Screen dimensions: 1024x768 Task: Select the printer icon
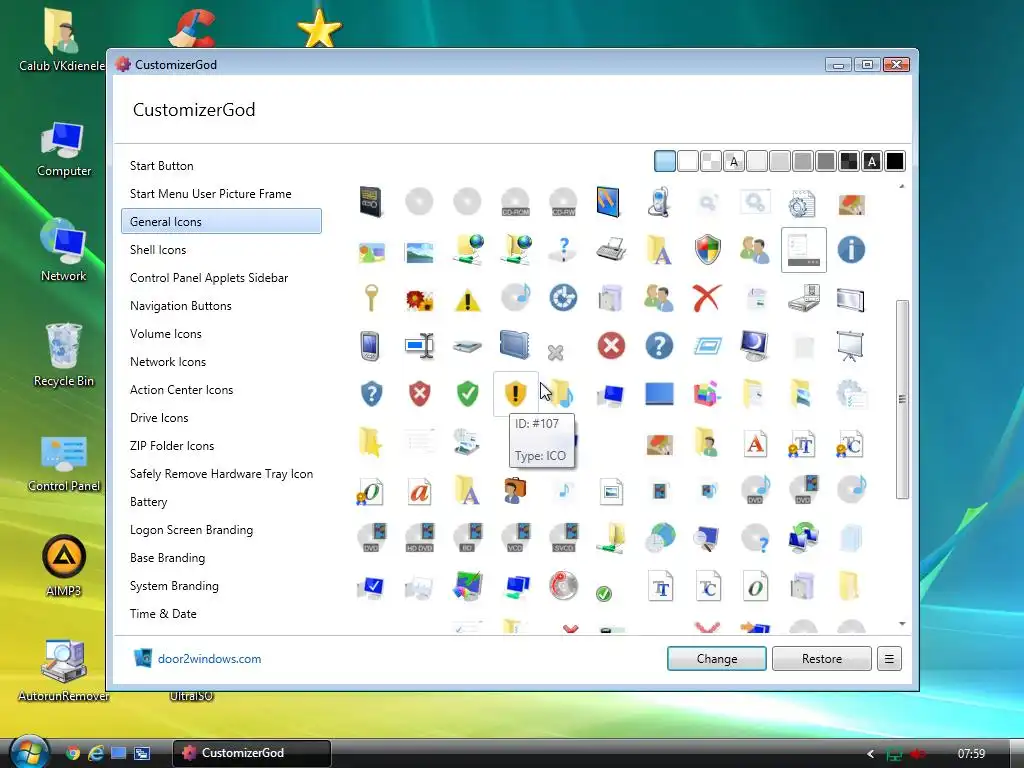(611, 249)
